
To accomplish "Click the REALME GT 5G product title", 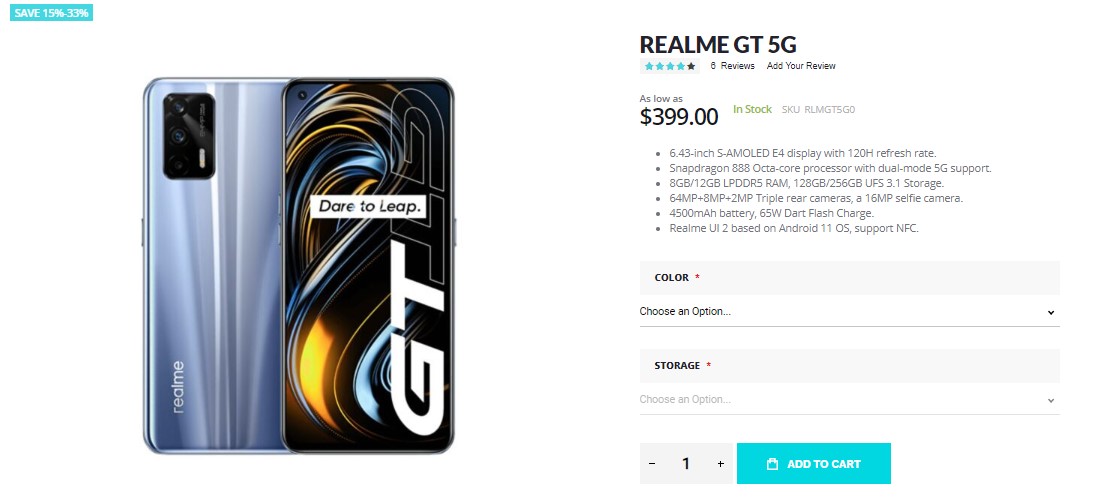I will tap(718, 45).
